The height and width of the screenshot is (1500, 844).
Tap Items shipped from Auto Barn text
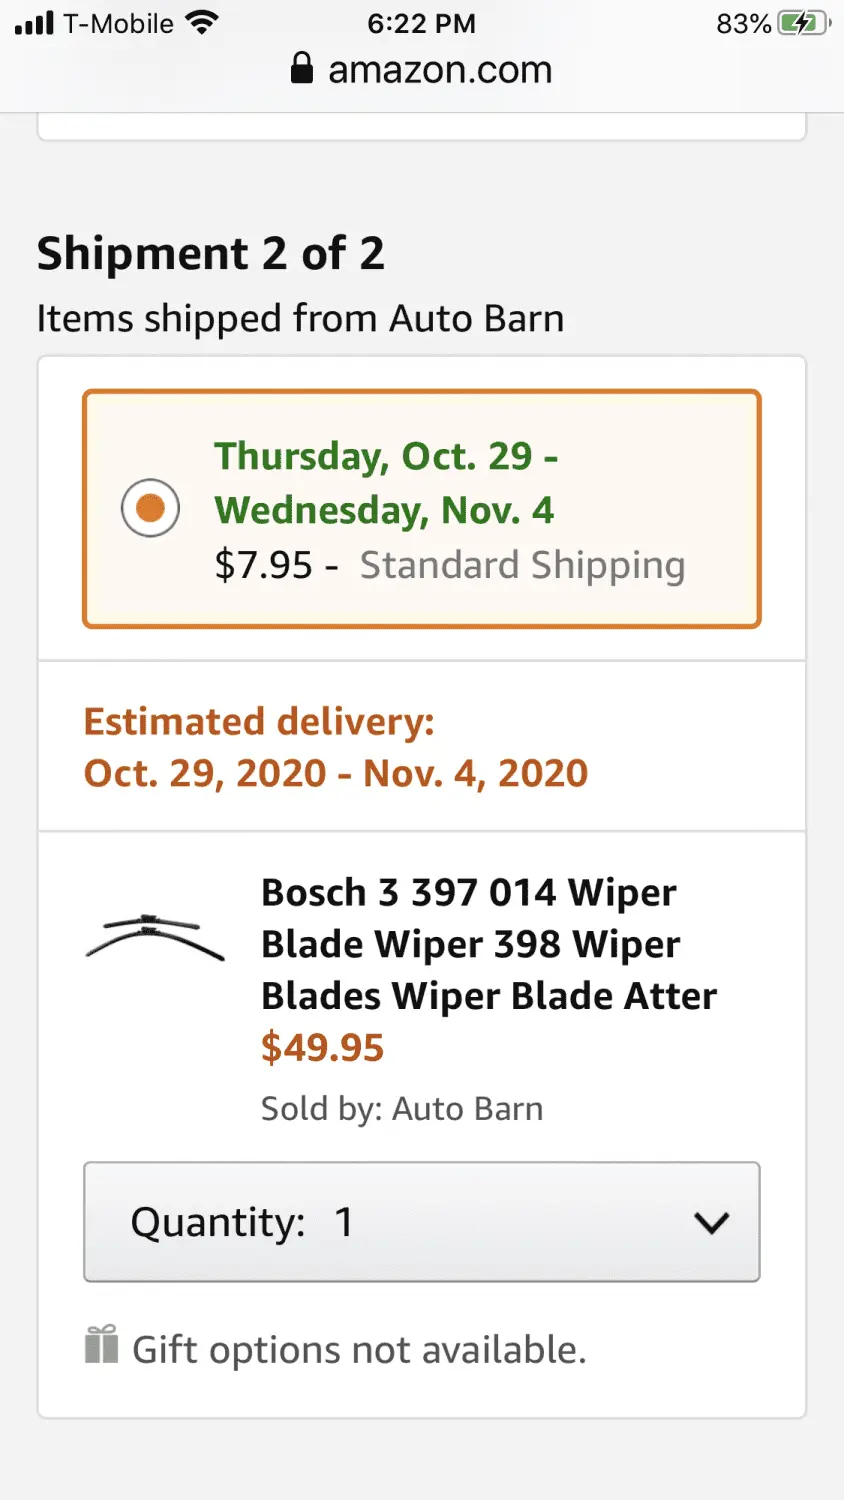[301, 318]
